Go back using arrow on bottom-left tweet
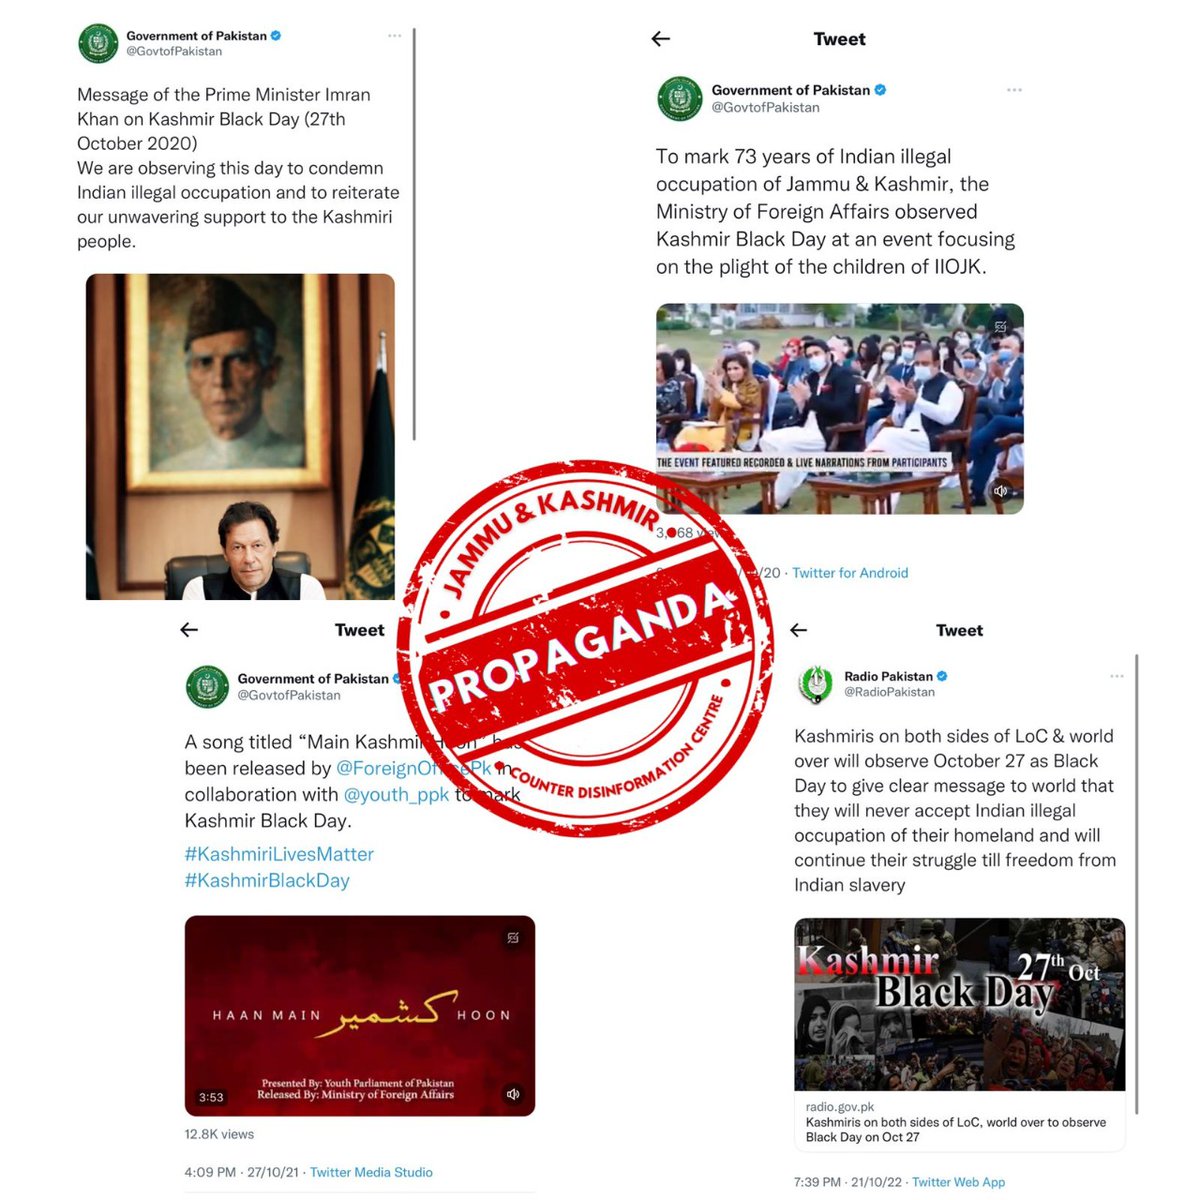The width and height of the screenshot is (1200, 1200). [189, 630]
